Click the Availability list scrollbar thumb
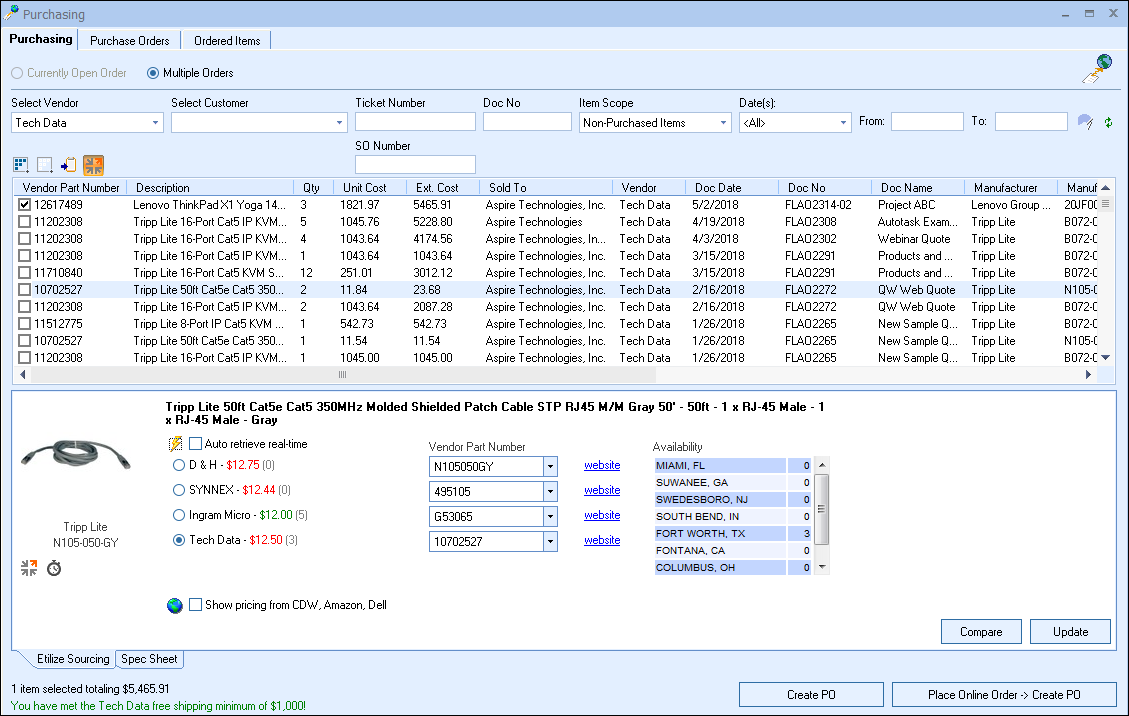The height and width of the screenshot is (716, 1129). (822, 509)
